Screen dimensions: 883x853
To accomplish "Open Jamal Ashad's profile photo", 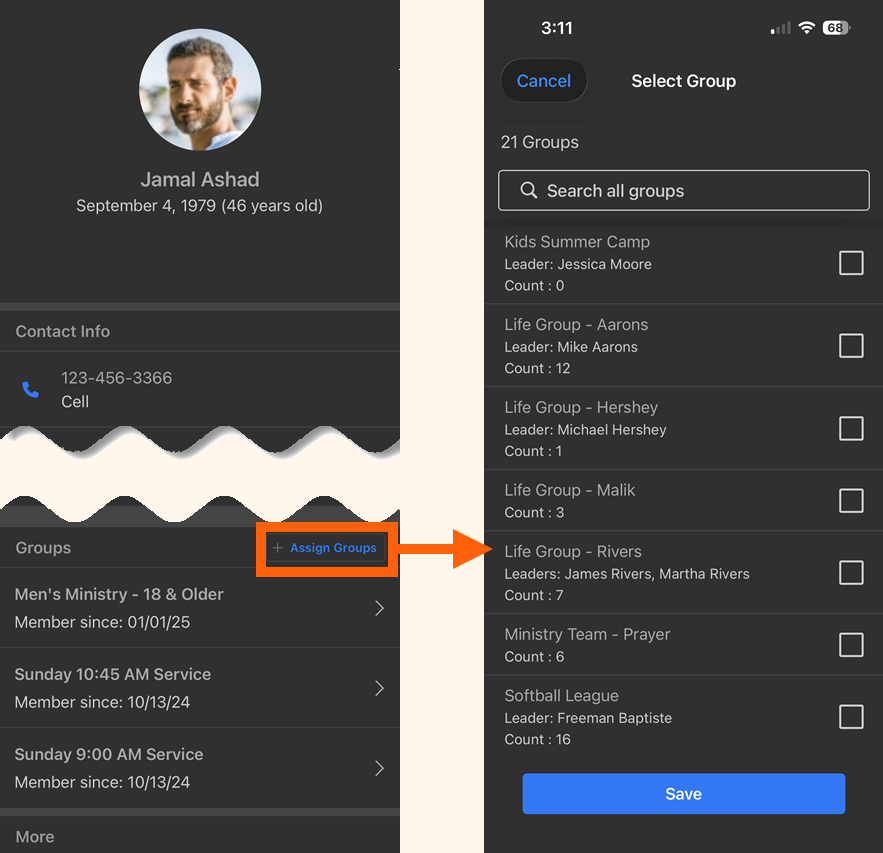I will point(199,89).
